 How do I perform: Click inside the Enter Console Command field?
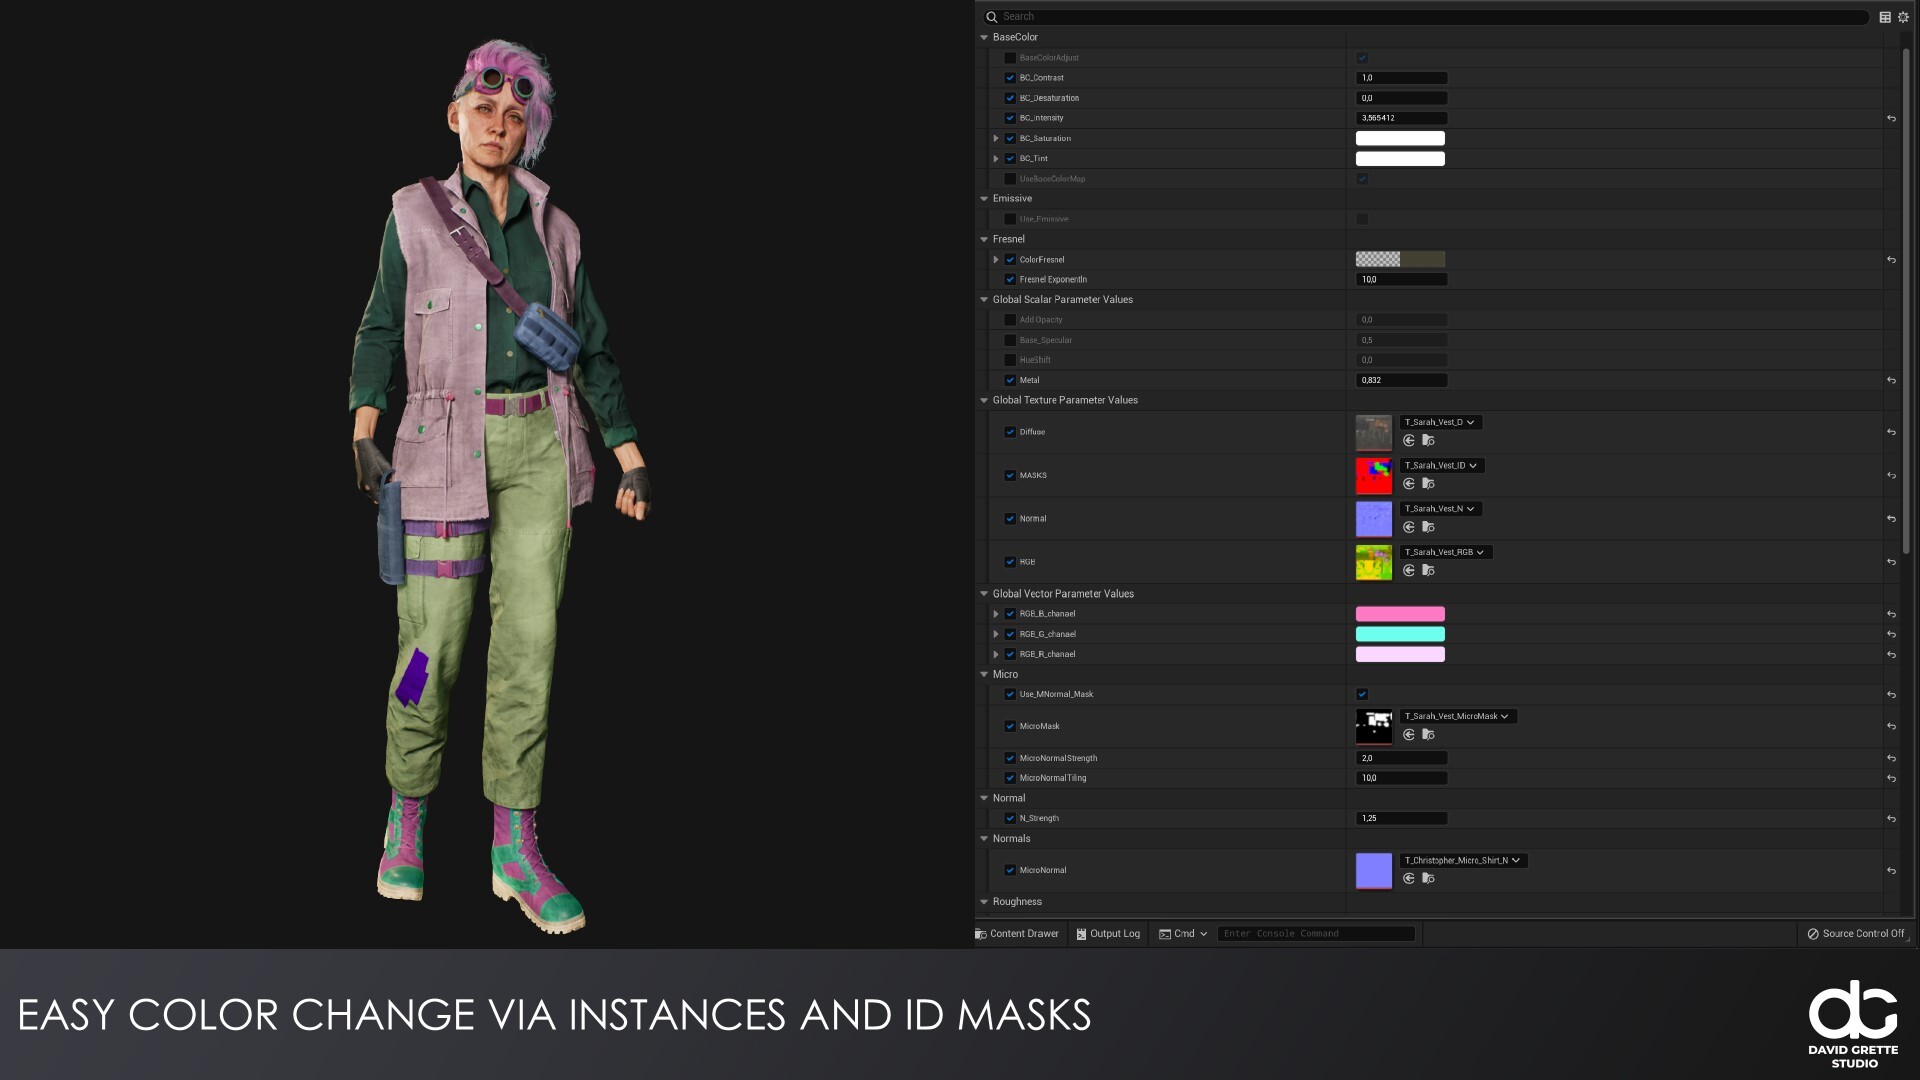pyautogui.click(x=1315, y=933)
